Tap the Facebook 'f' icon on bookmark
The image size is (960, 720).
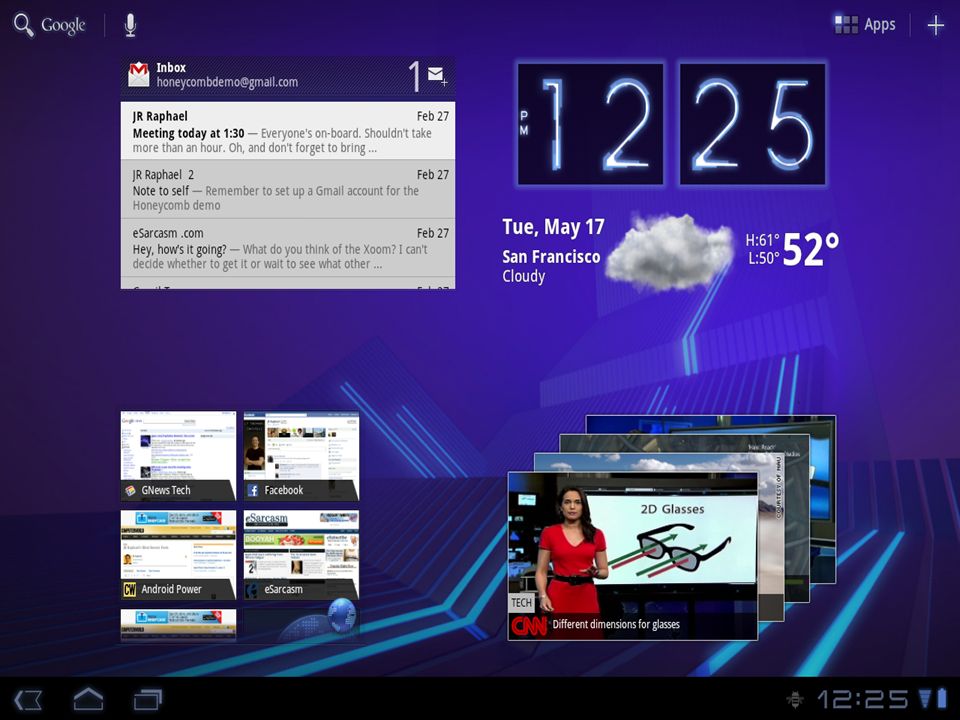[x=252, y=490]
